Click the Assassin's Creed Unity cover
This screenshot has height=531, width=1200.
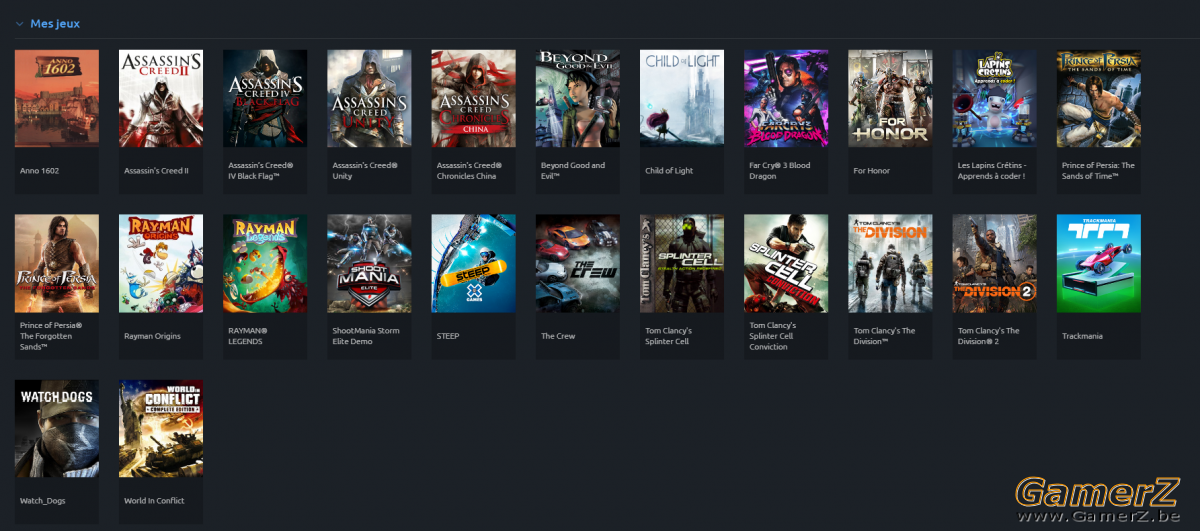coord(369,99)
